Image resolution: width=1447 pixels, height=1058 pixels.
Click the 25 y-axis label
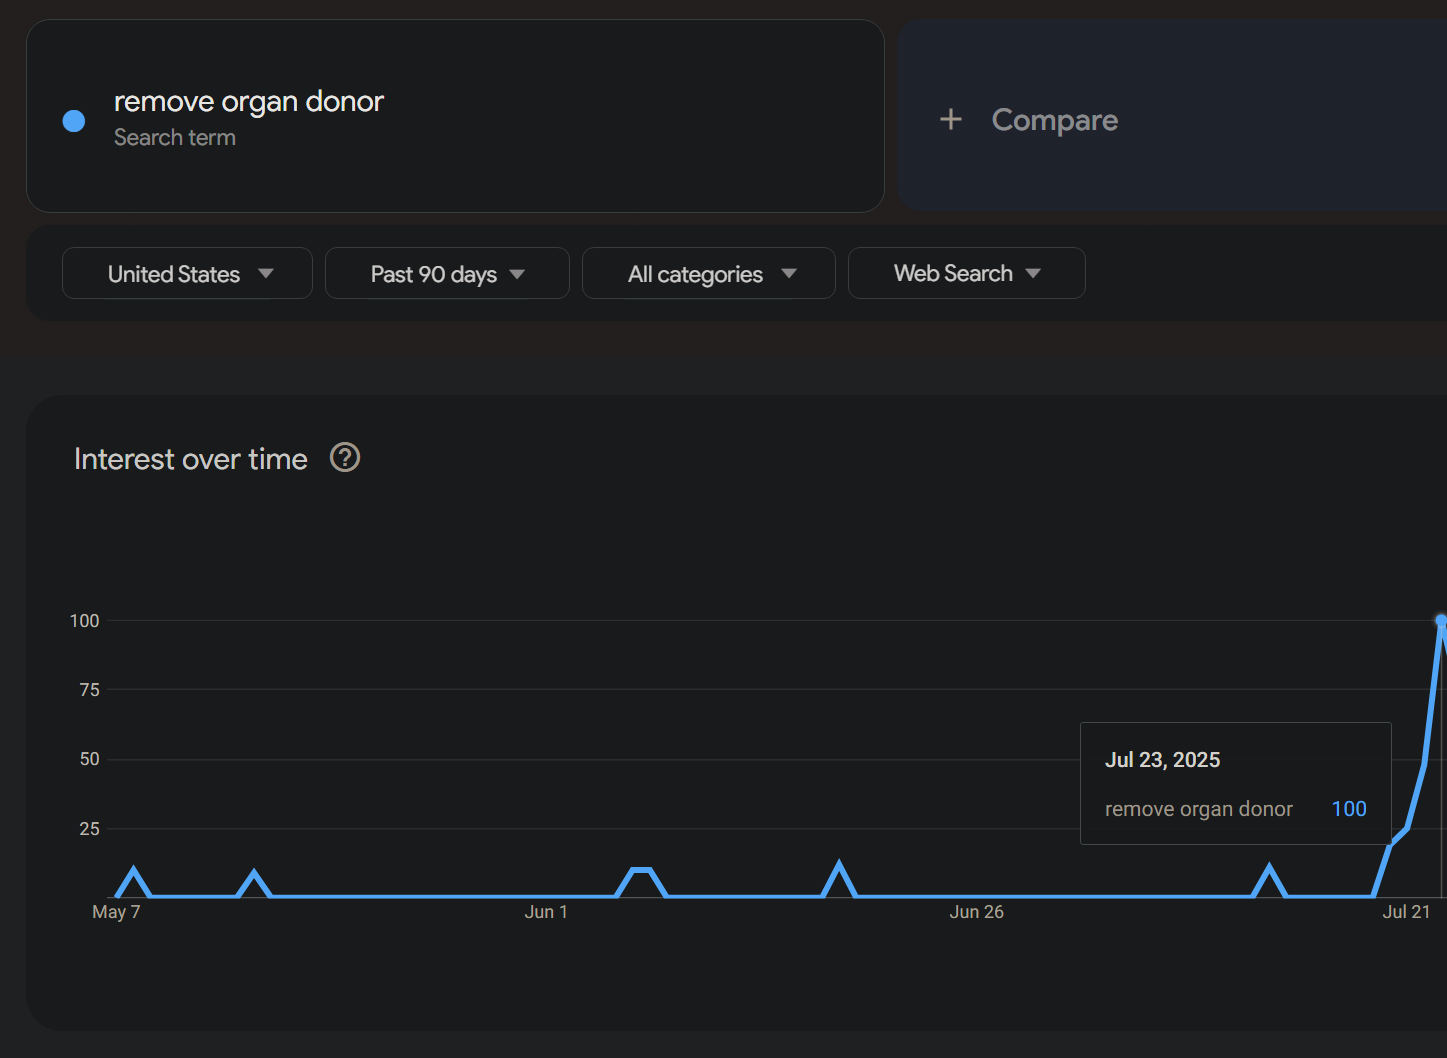point(90,829)
